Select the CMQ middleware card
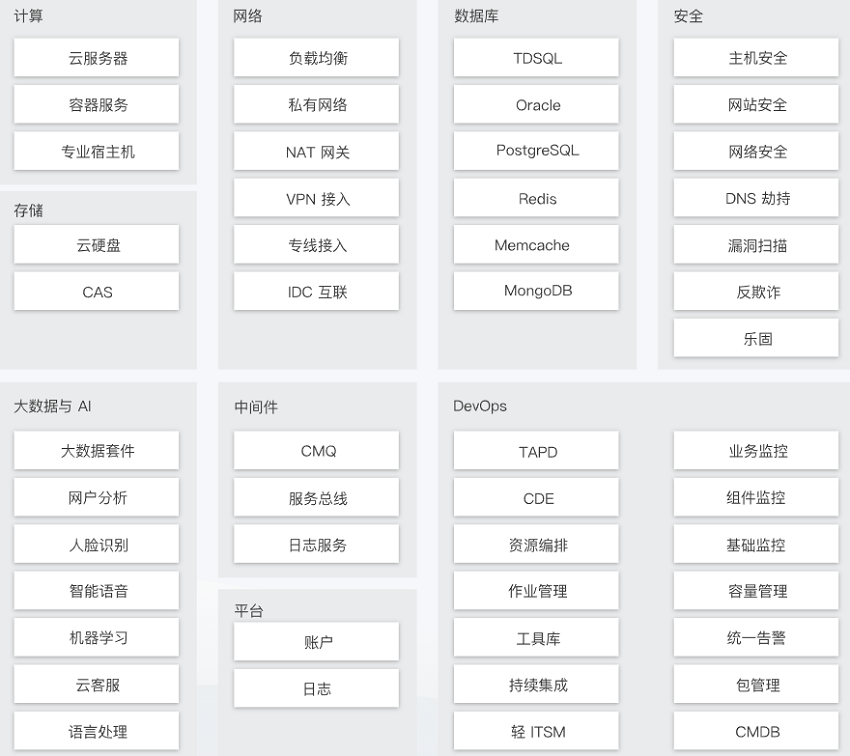This screenshot has width=850, height=756. pyautogui.click(x=317, y=450)
